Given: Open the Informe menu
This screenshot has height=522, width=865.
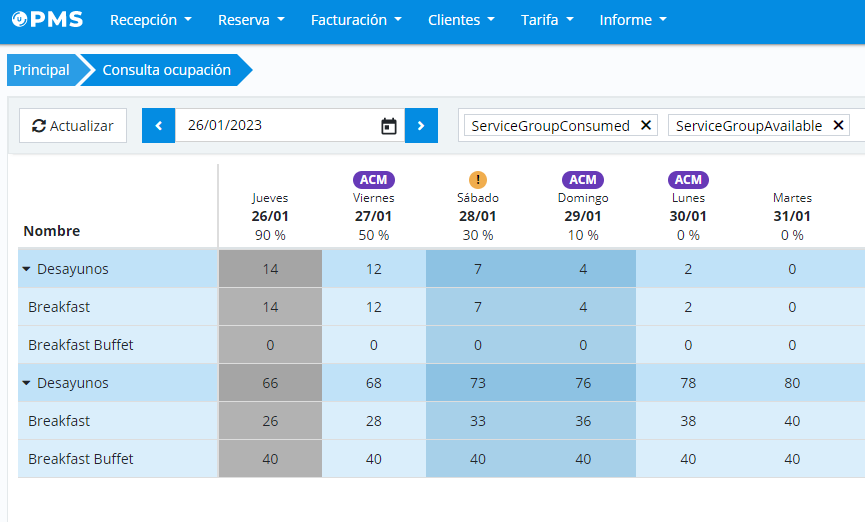Looking at the screenshot, I should pyautogui.click(x=632, y=20).
